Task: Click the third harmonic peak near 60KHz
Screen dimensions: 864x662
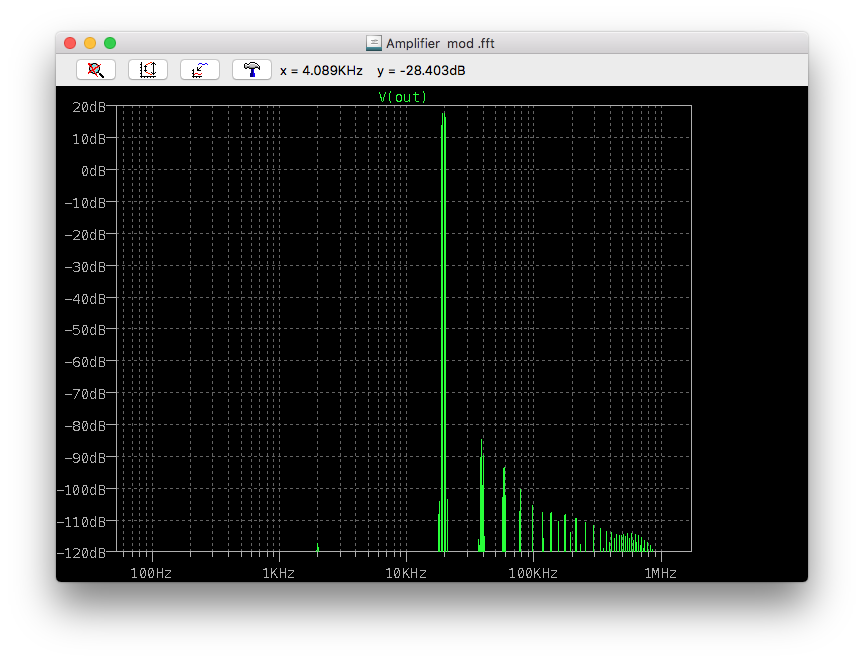Action: pyautogui.click(x=504, y=509)
